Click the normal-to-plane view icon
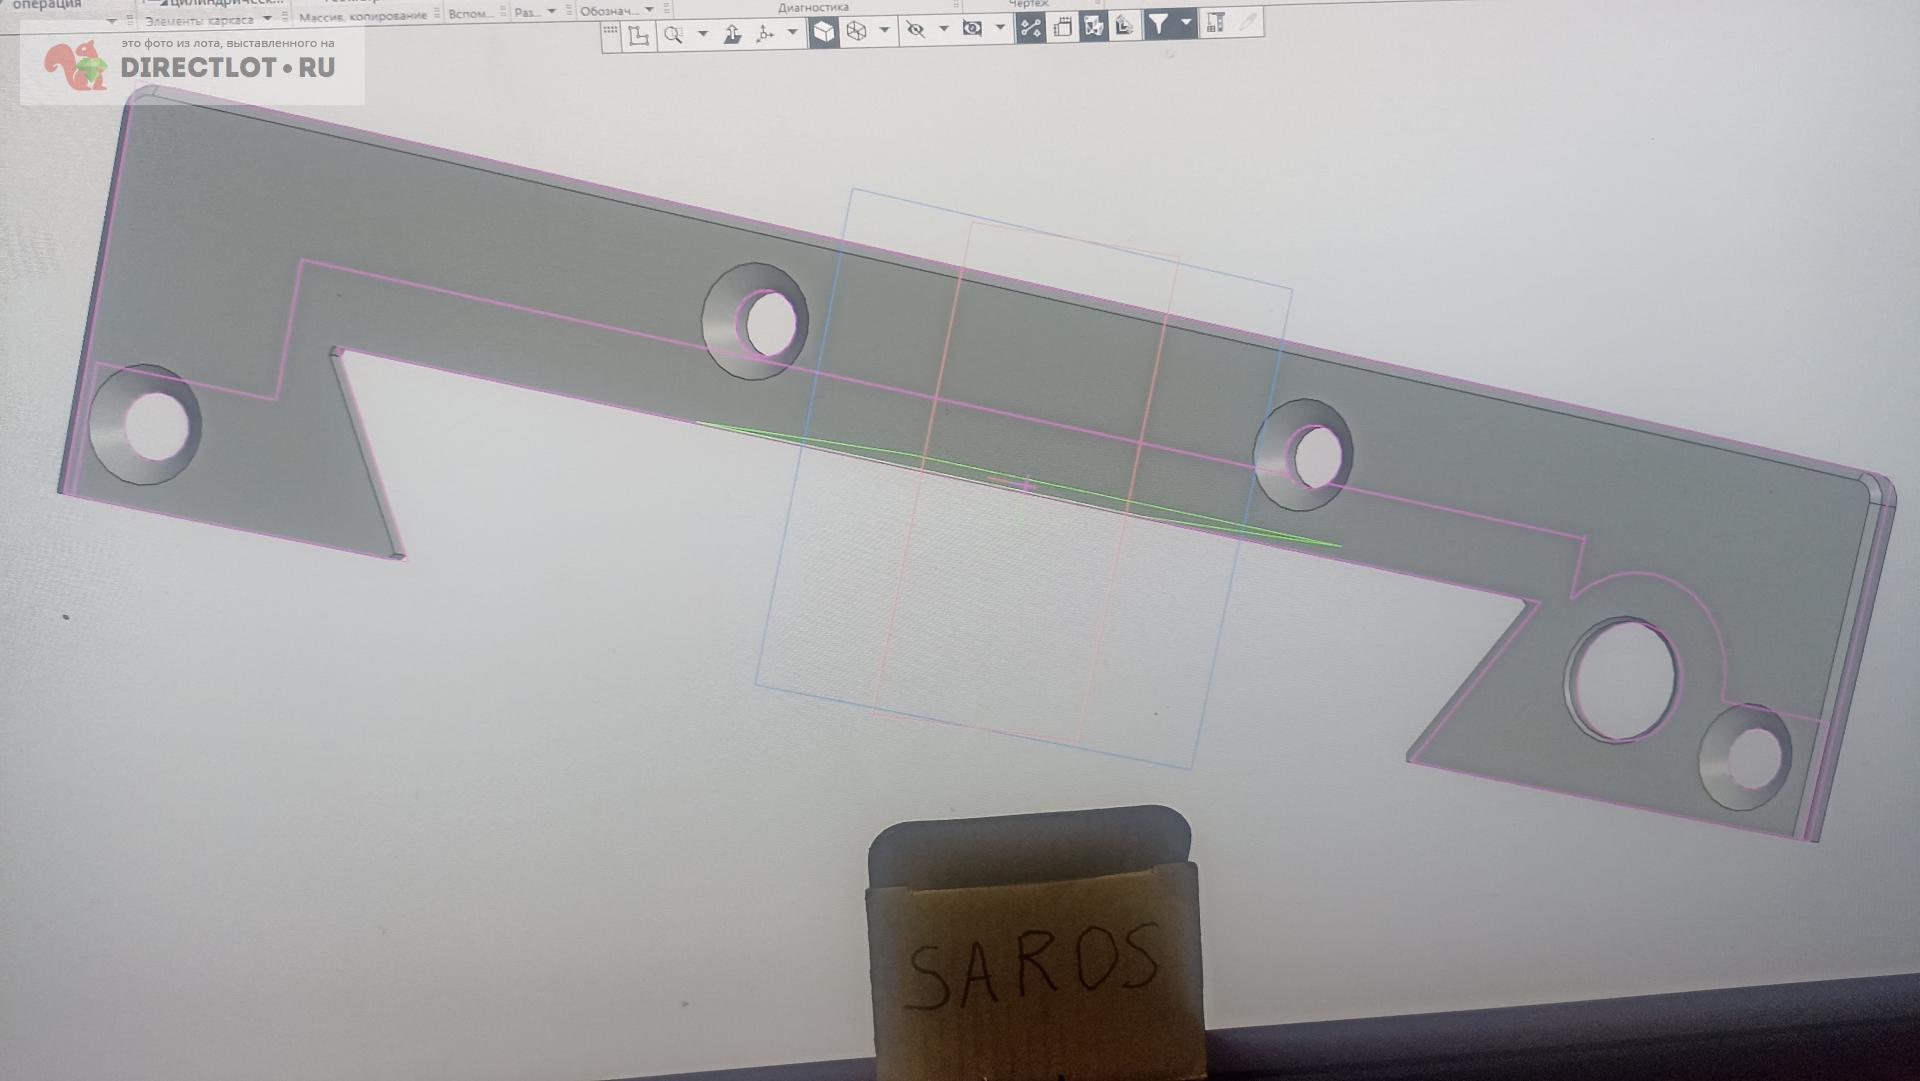Screen dimensions: 1920x1081 [x=732, y=34]
